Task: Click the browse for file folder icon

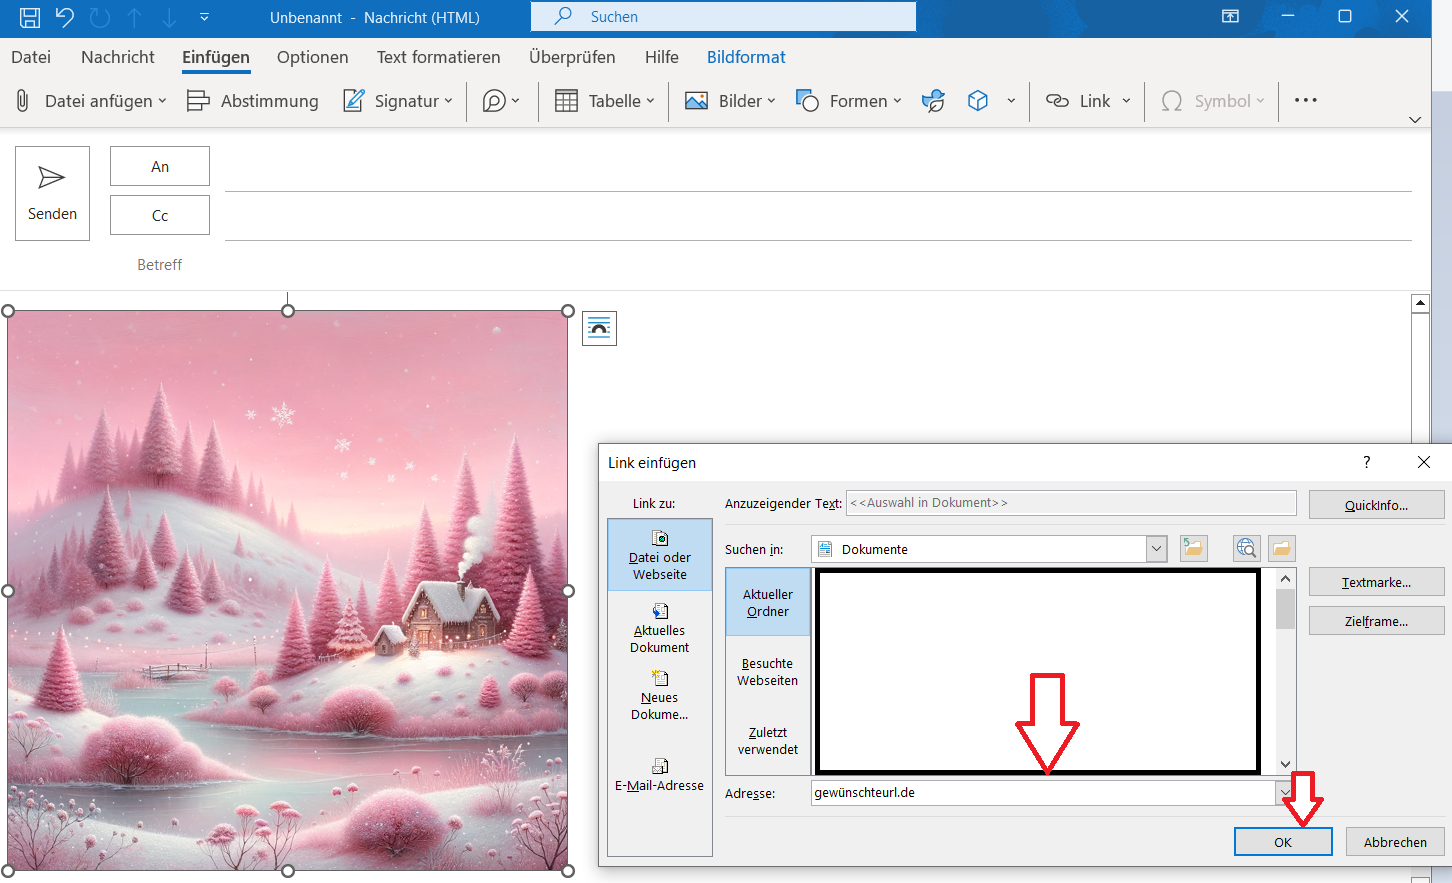Action: pyautogui.click(x=1282, y=548)
